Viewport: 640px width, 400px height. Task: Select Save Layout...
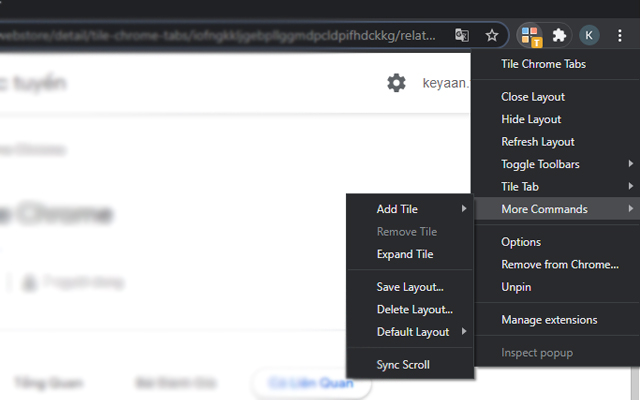click(x=410, y=287)
